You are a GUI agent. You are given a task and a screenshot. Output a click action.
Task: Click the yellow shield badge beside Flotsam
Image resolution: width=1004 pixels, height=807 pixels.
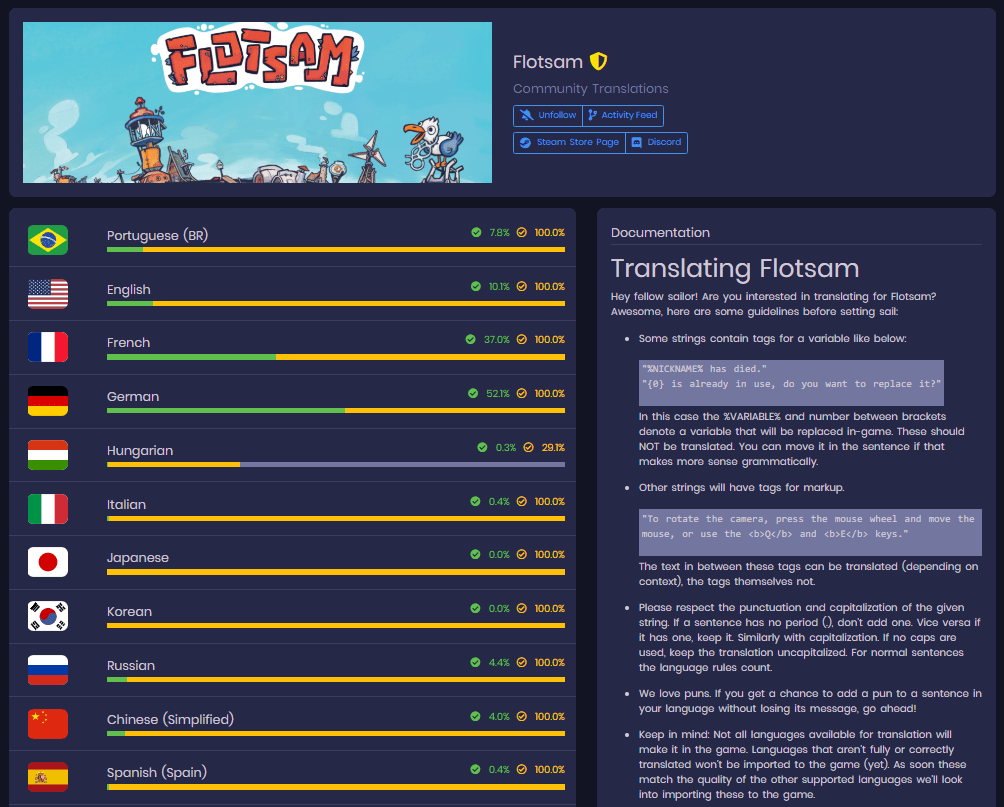[598, 61]
